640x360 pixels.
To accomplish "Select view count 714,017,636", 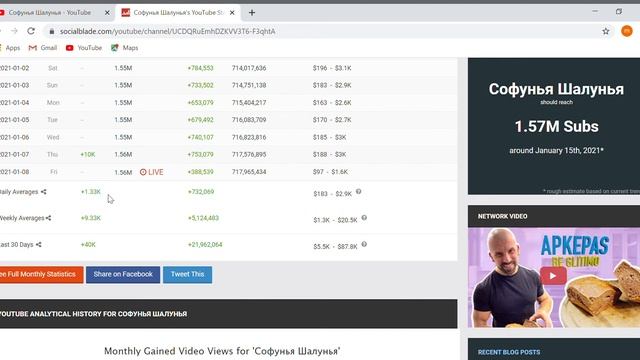I will pyautogui.click(x=249, y=68).
